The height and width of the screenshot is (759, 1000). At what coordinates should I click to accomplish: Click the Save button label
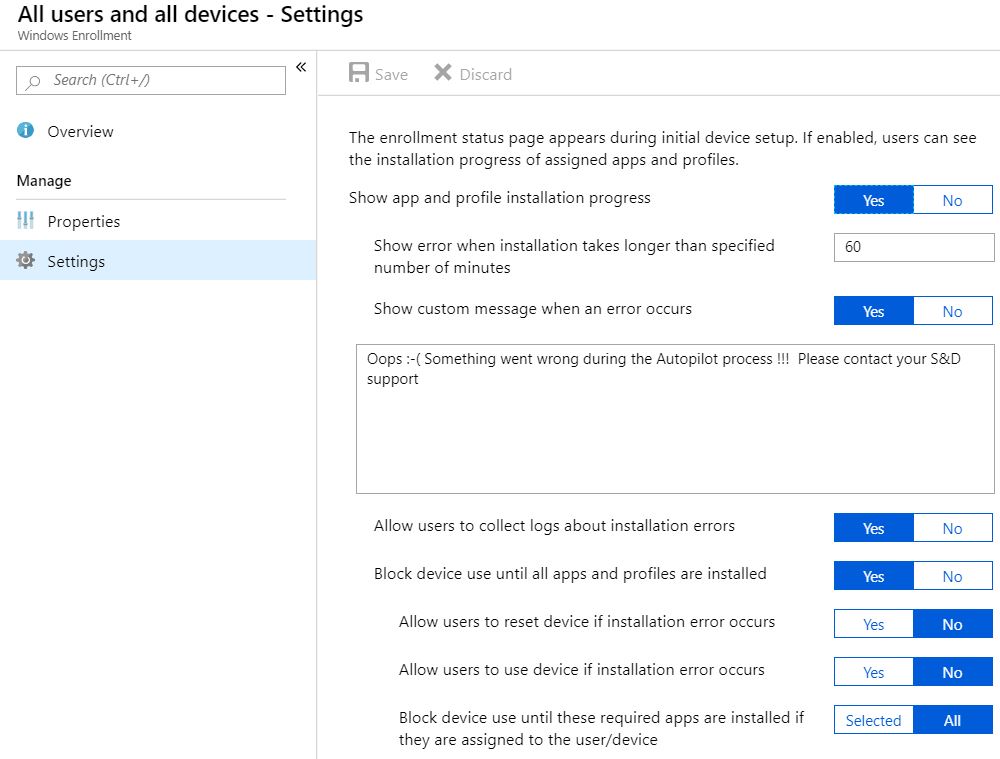point(391,74)
